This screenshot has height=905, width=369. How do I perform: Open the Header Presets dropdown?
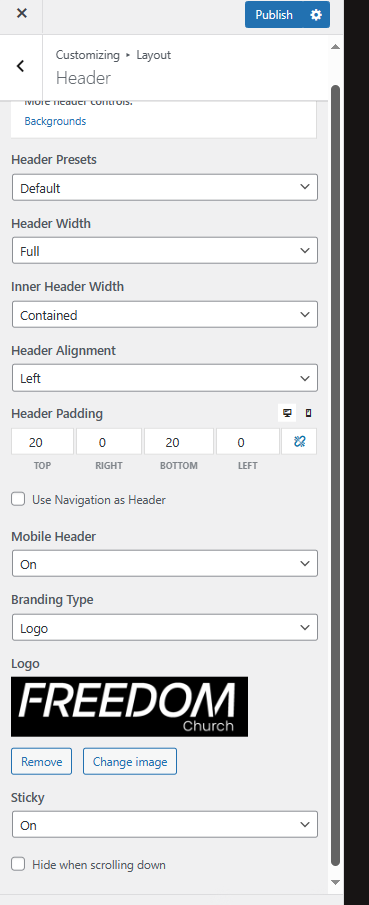click(x=165, y=188)
